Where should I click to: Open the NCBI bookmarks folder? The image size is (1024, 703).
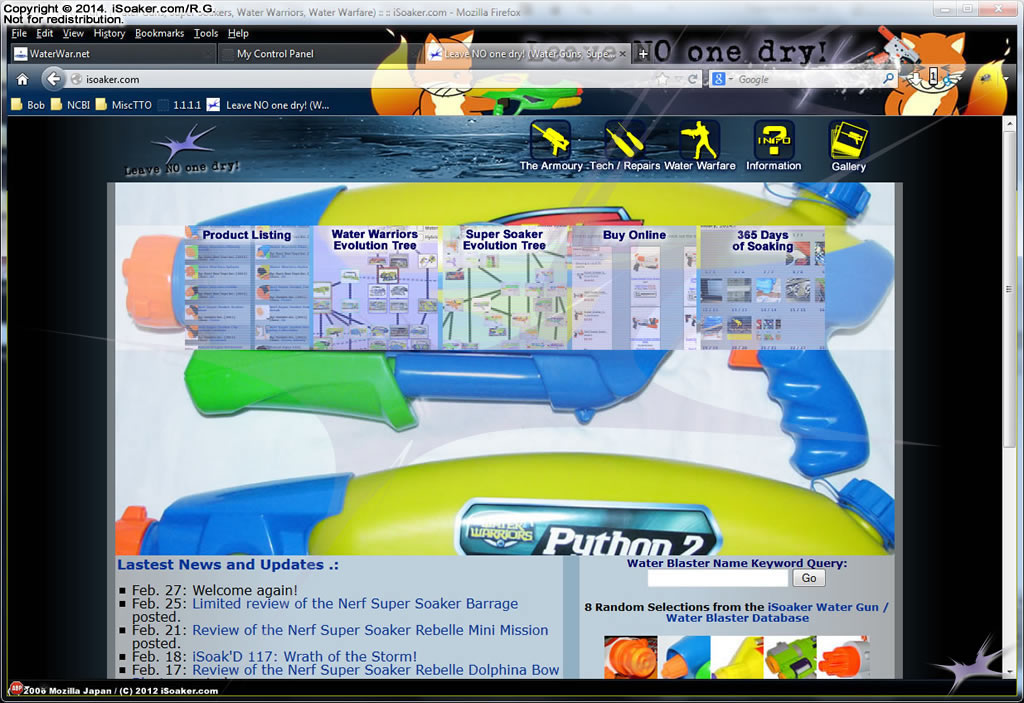[71, 105]
